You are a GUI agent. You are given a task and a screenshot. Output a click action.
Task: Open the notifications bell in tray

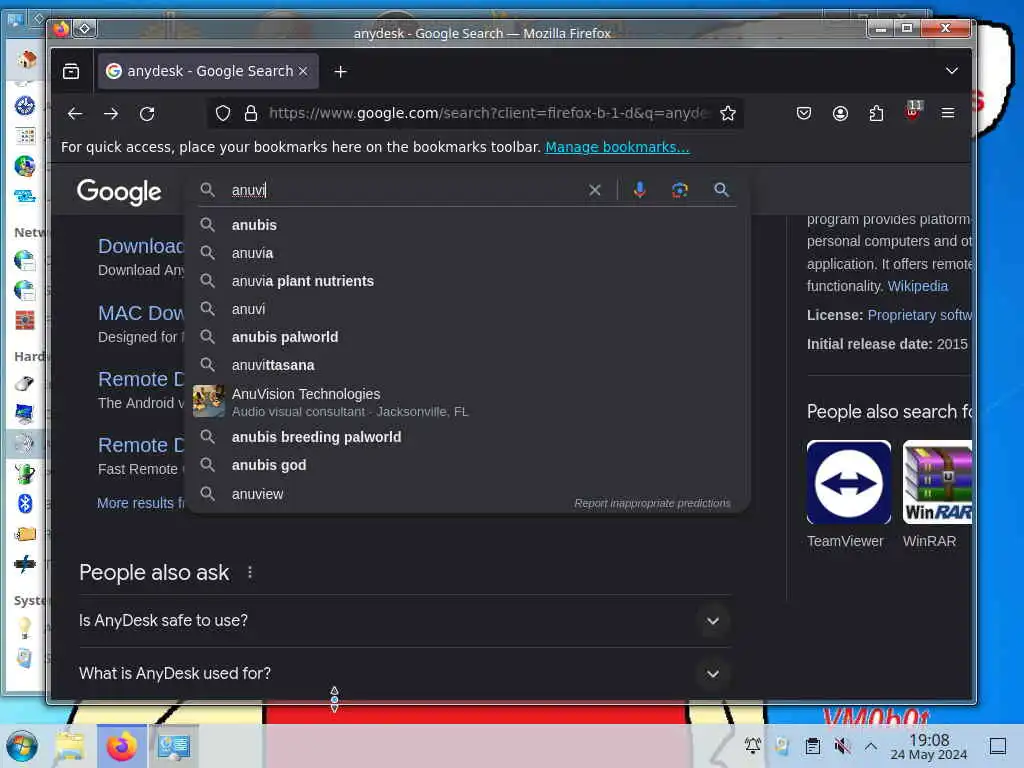coord(752,746)
